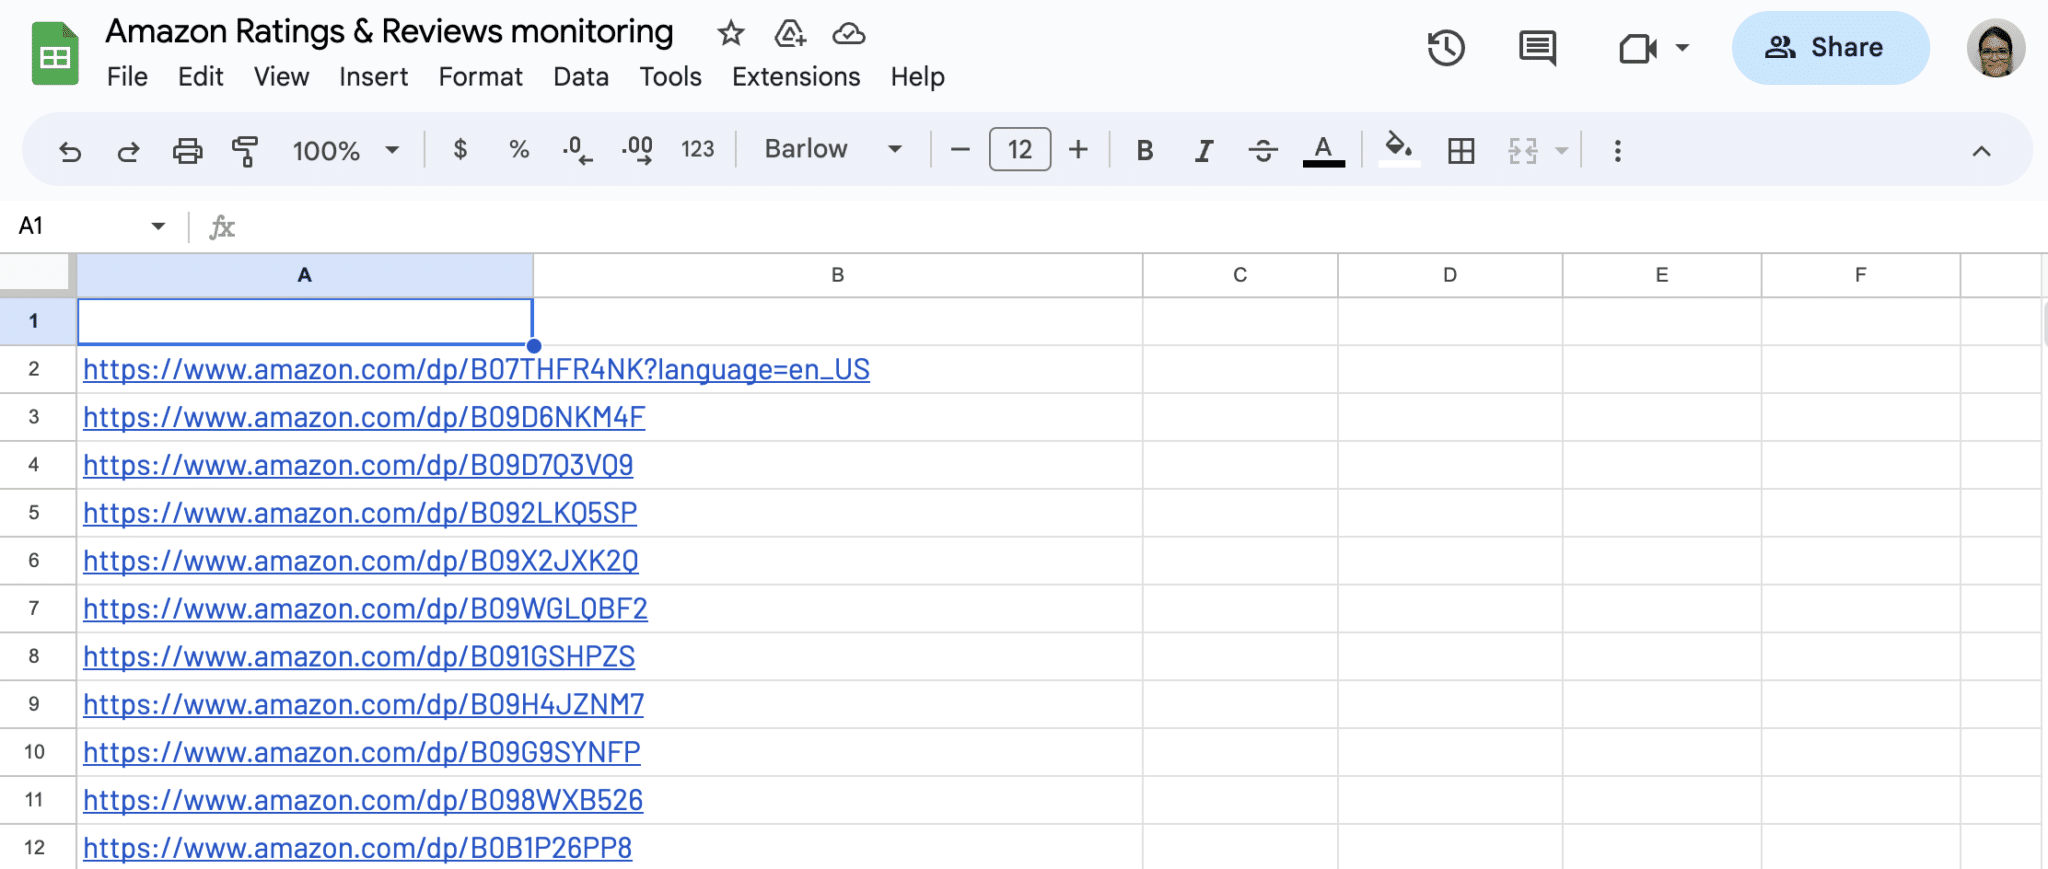The image size is (2048, 869).
Task: Click the Share button
Action: click(x=1830, y=48)
